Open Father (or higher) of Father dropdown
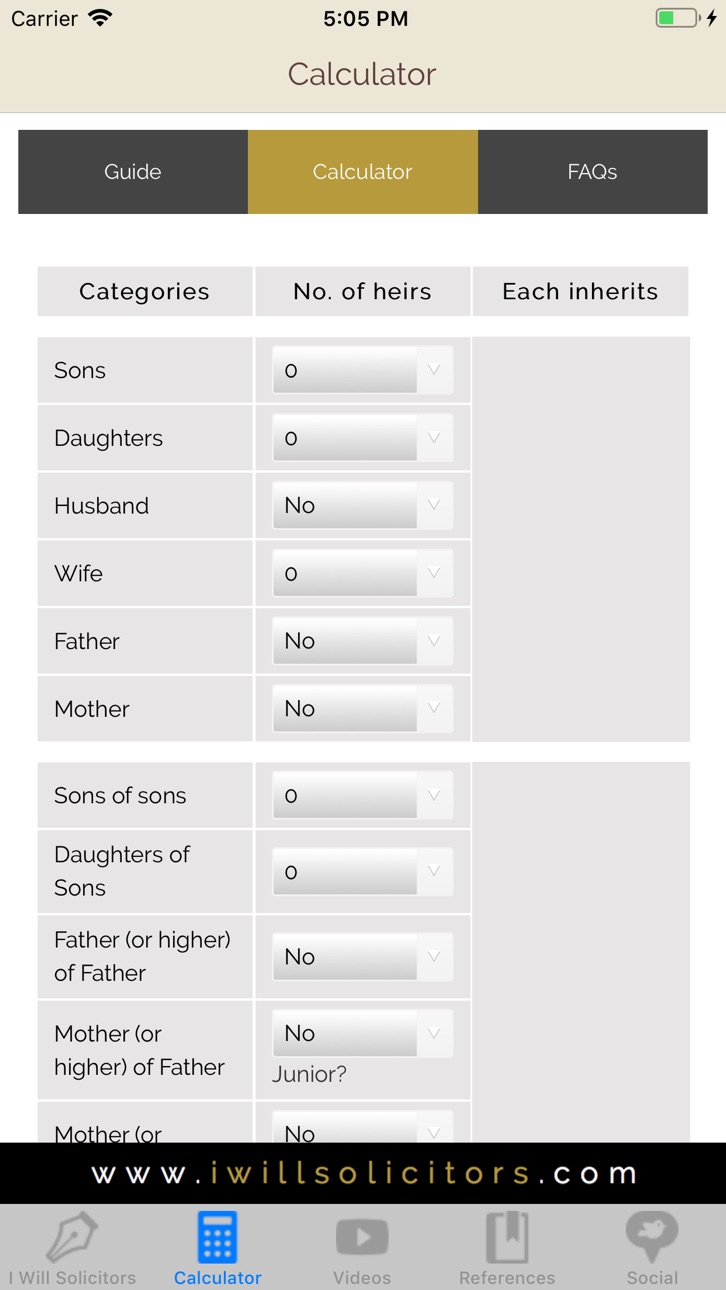 (362, 956)
